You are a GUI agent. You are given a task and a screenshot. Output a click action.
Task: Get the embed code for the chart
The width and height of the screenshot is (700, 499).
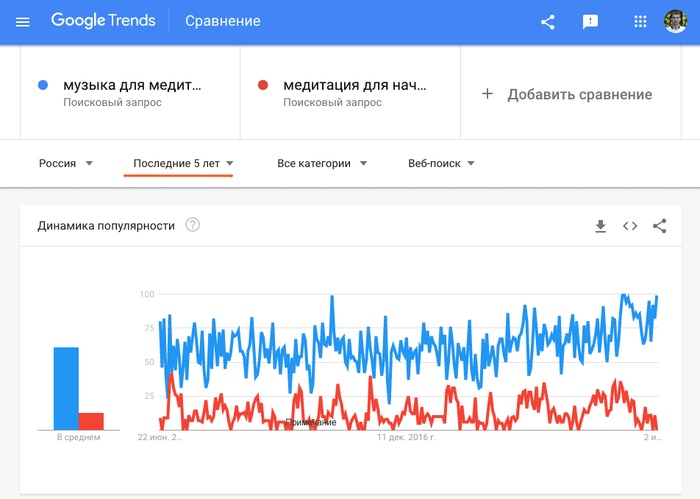point(630,226)
